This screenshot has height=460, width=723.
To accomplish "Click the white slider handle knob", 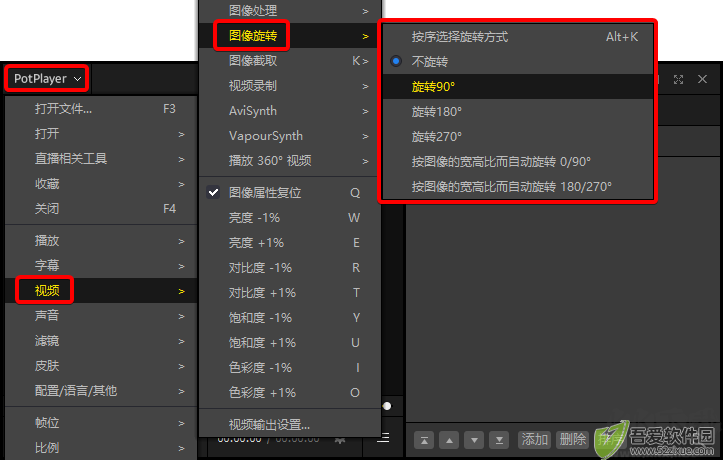I will click(x=387, y=406).
